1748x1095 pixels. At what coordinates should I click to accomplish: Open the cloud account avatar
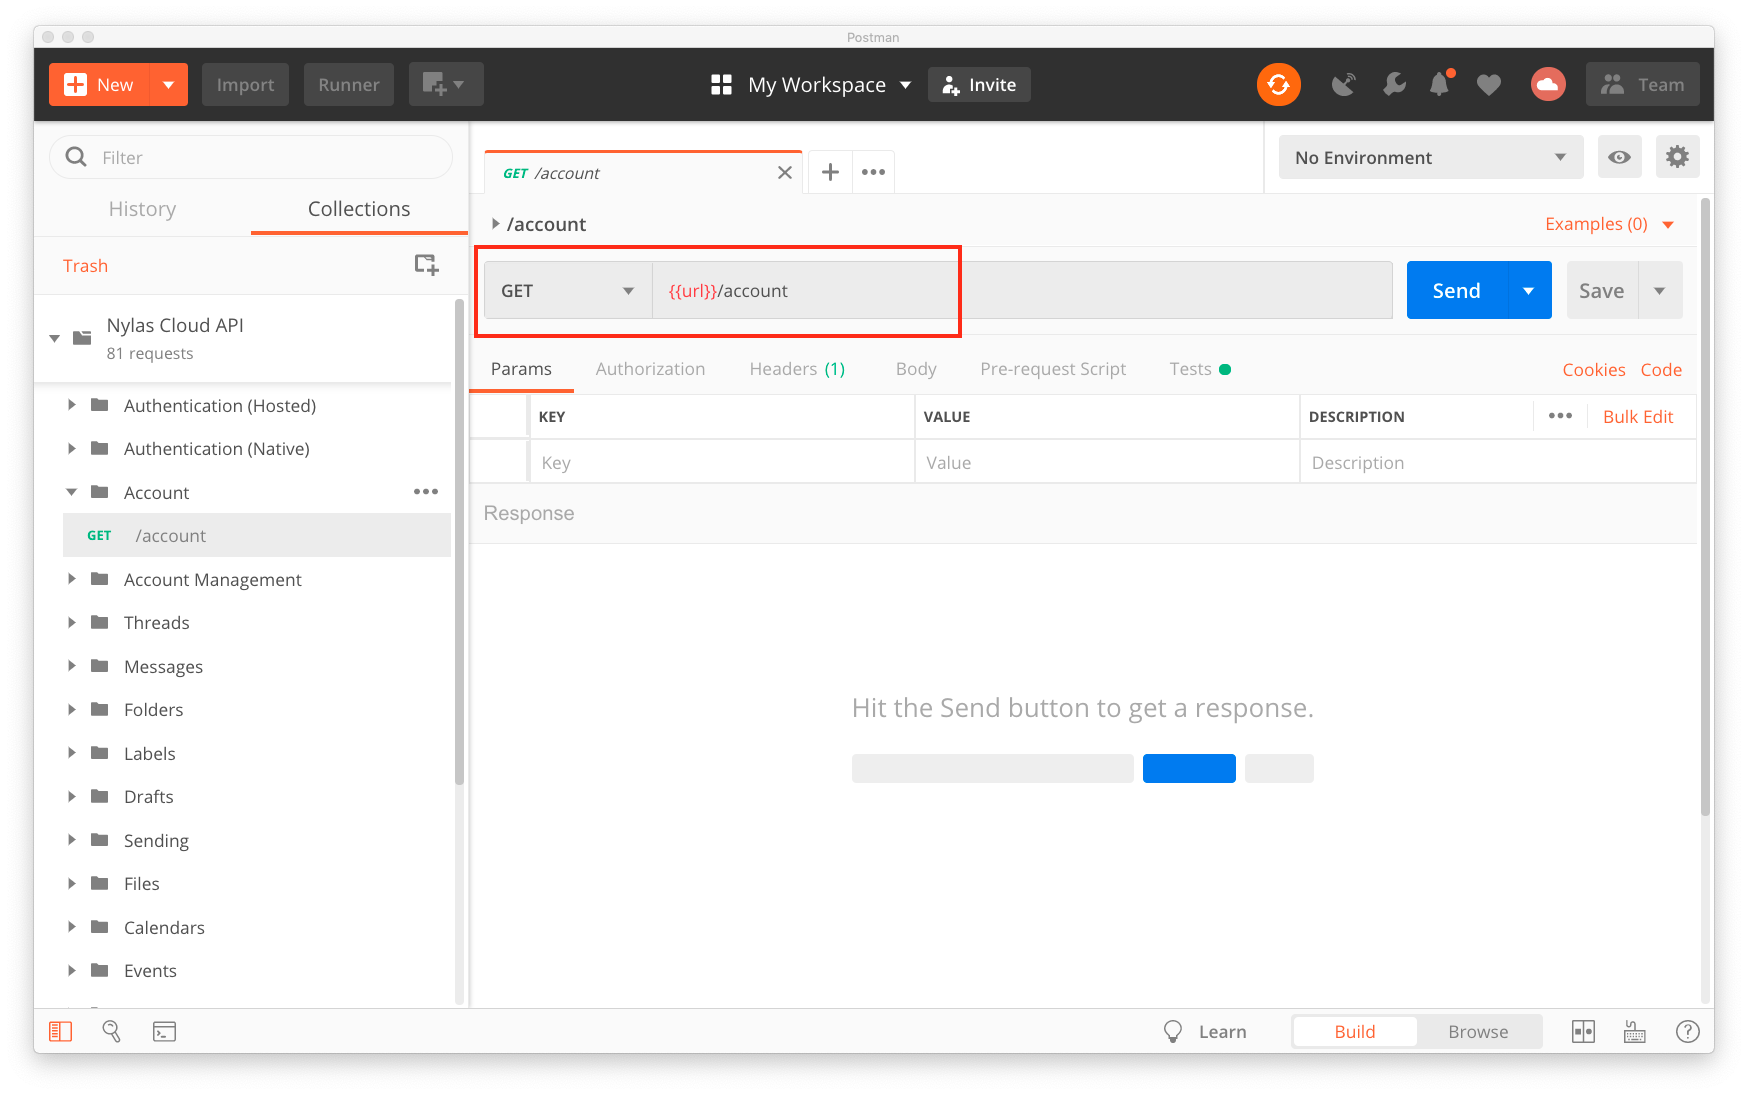click(x=1548, y=85)
